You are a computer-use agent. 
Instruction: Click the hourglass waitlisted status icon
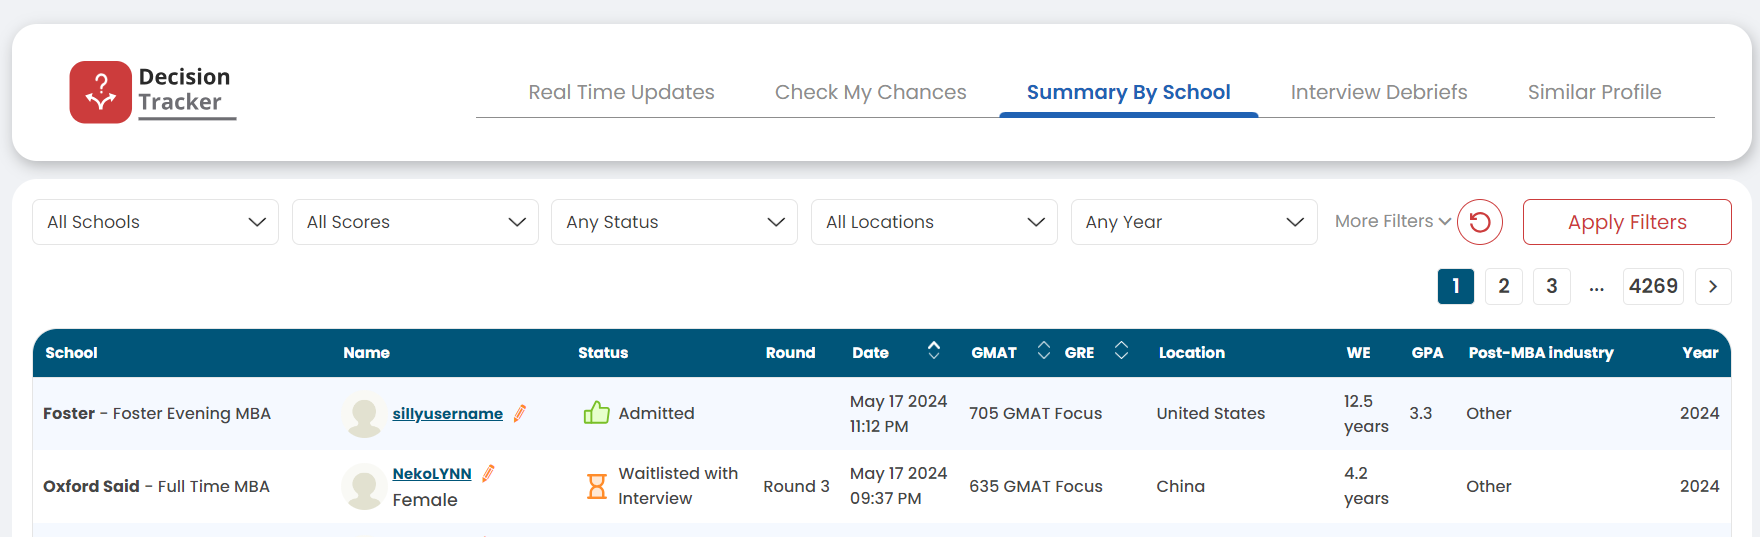(x=596, y=486)
